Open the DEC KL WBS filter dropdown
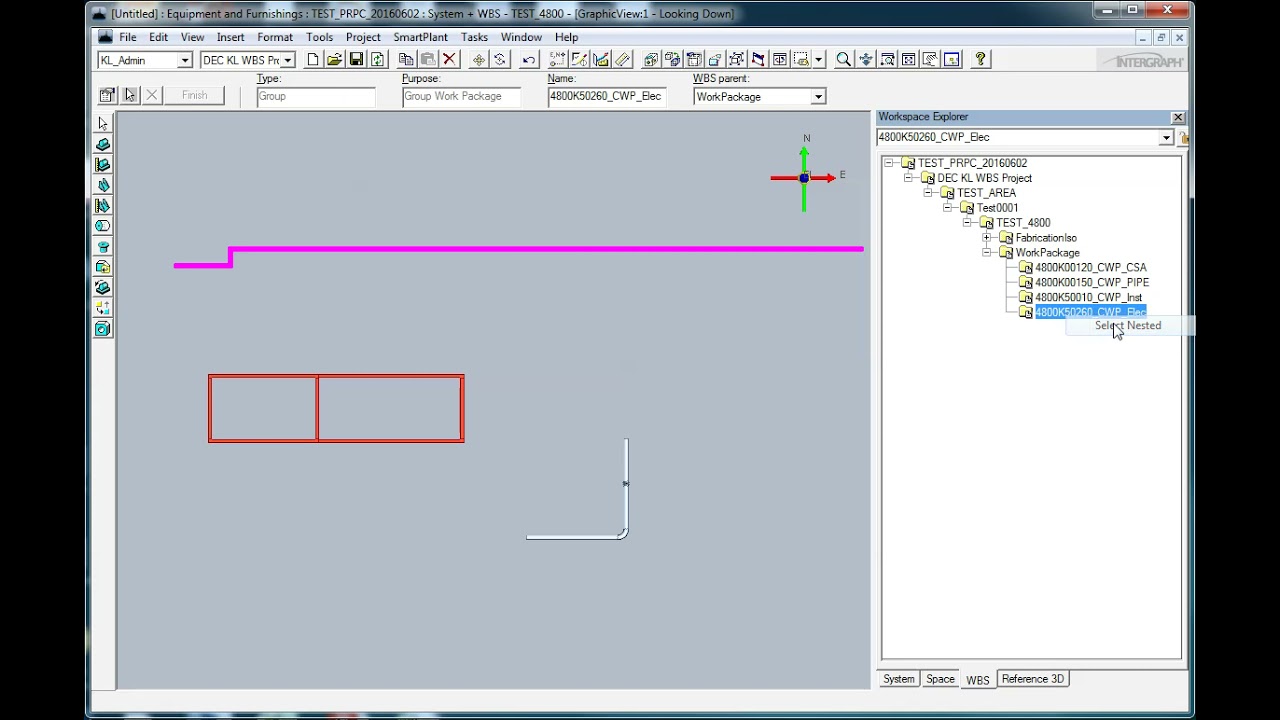The width and height of the screenshot is (1280, 720). pyautogui.click(x=287, y=60)
